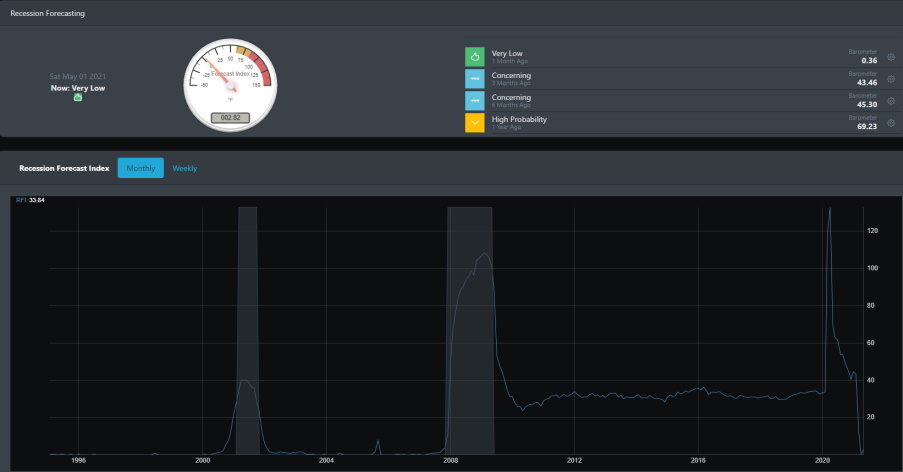Select the High Probability 1 Year Ago row

point(681,122)
